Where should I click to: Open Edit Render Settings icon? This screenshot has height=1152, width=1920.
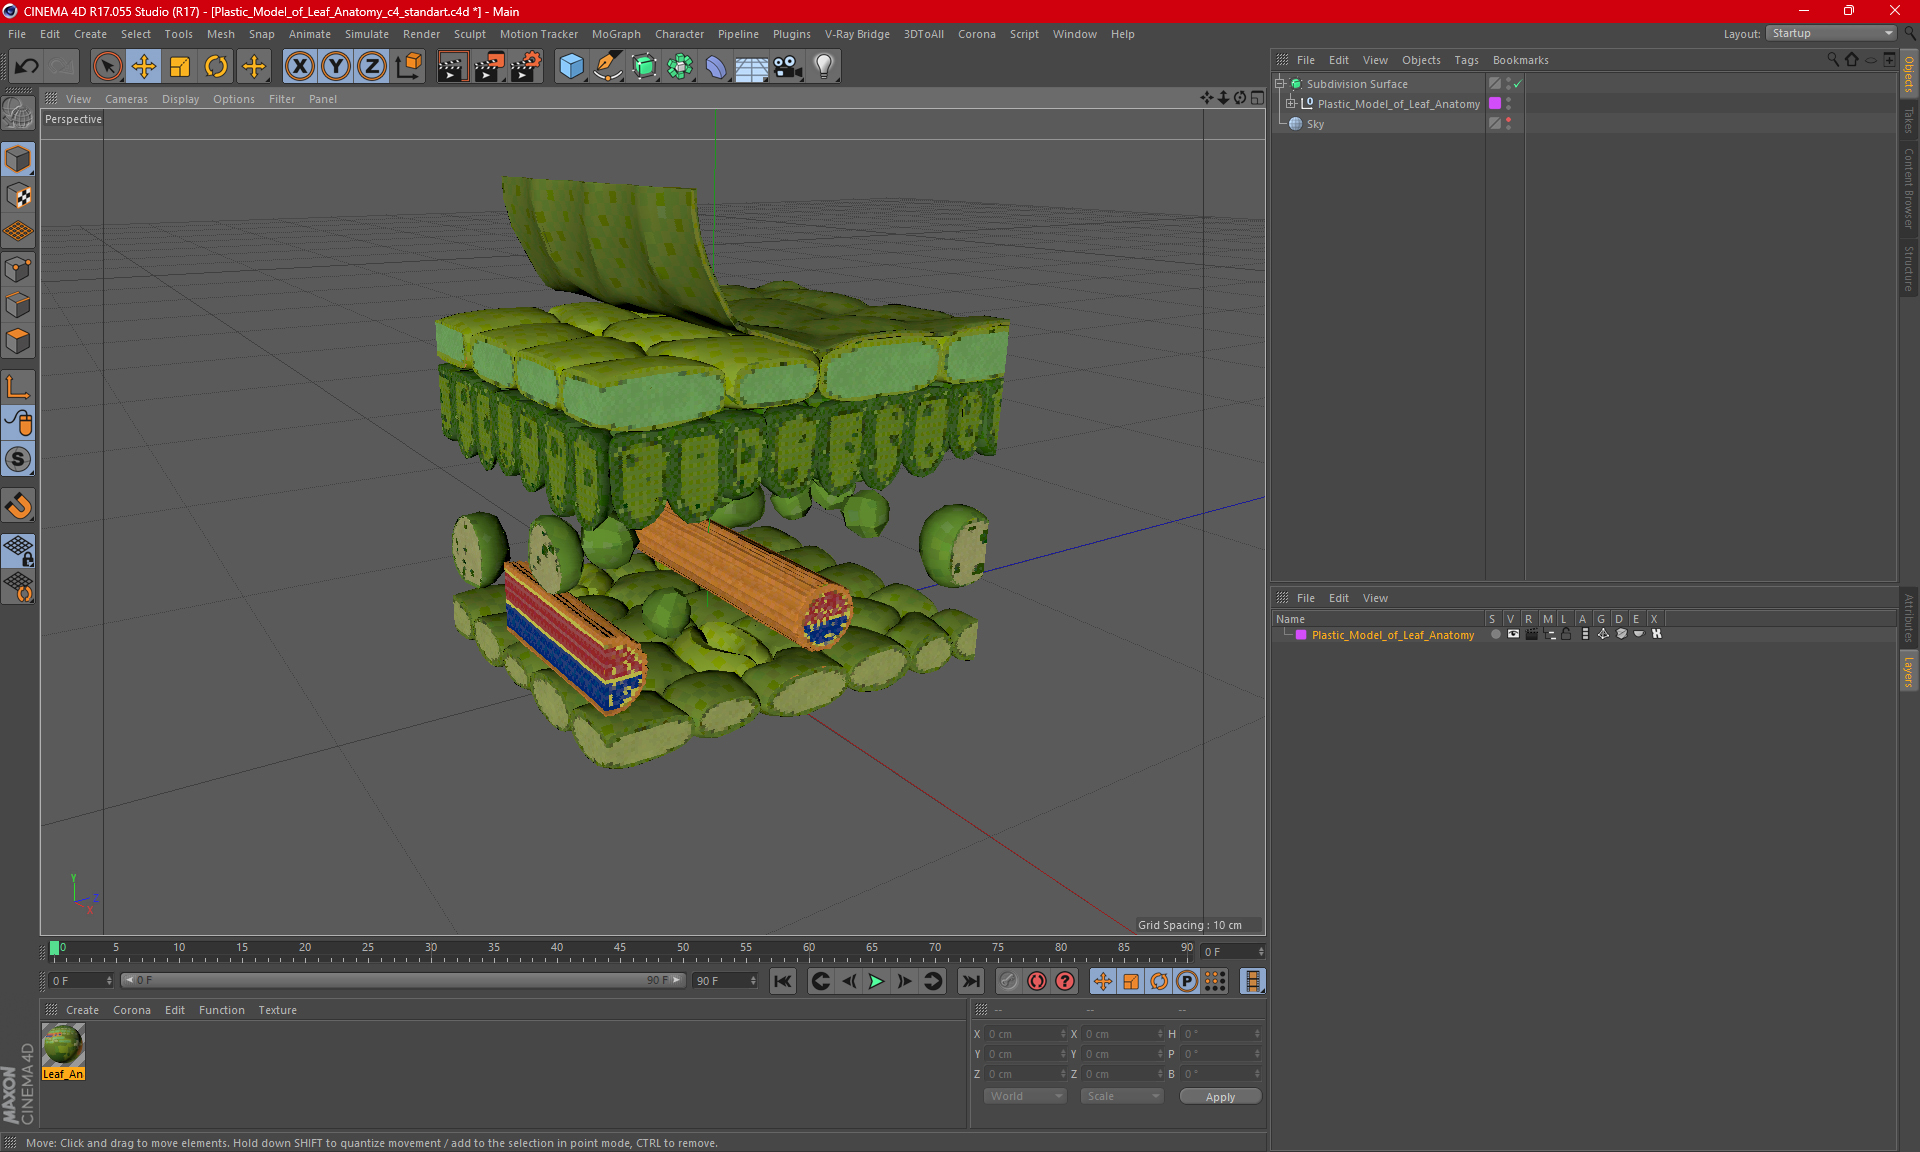(525, 67)
